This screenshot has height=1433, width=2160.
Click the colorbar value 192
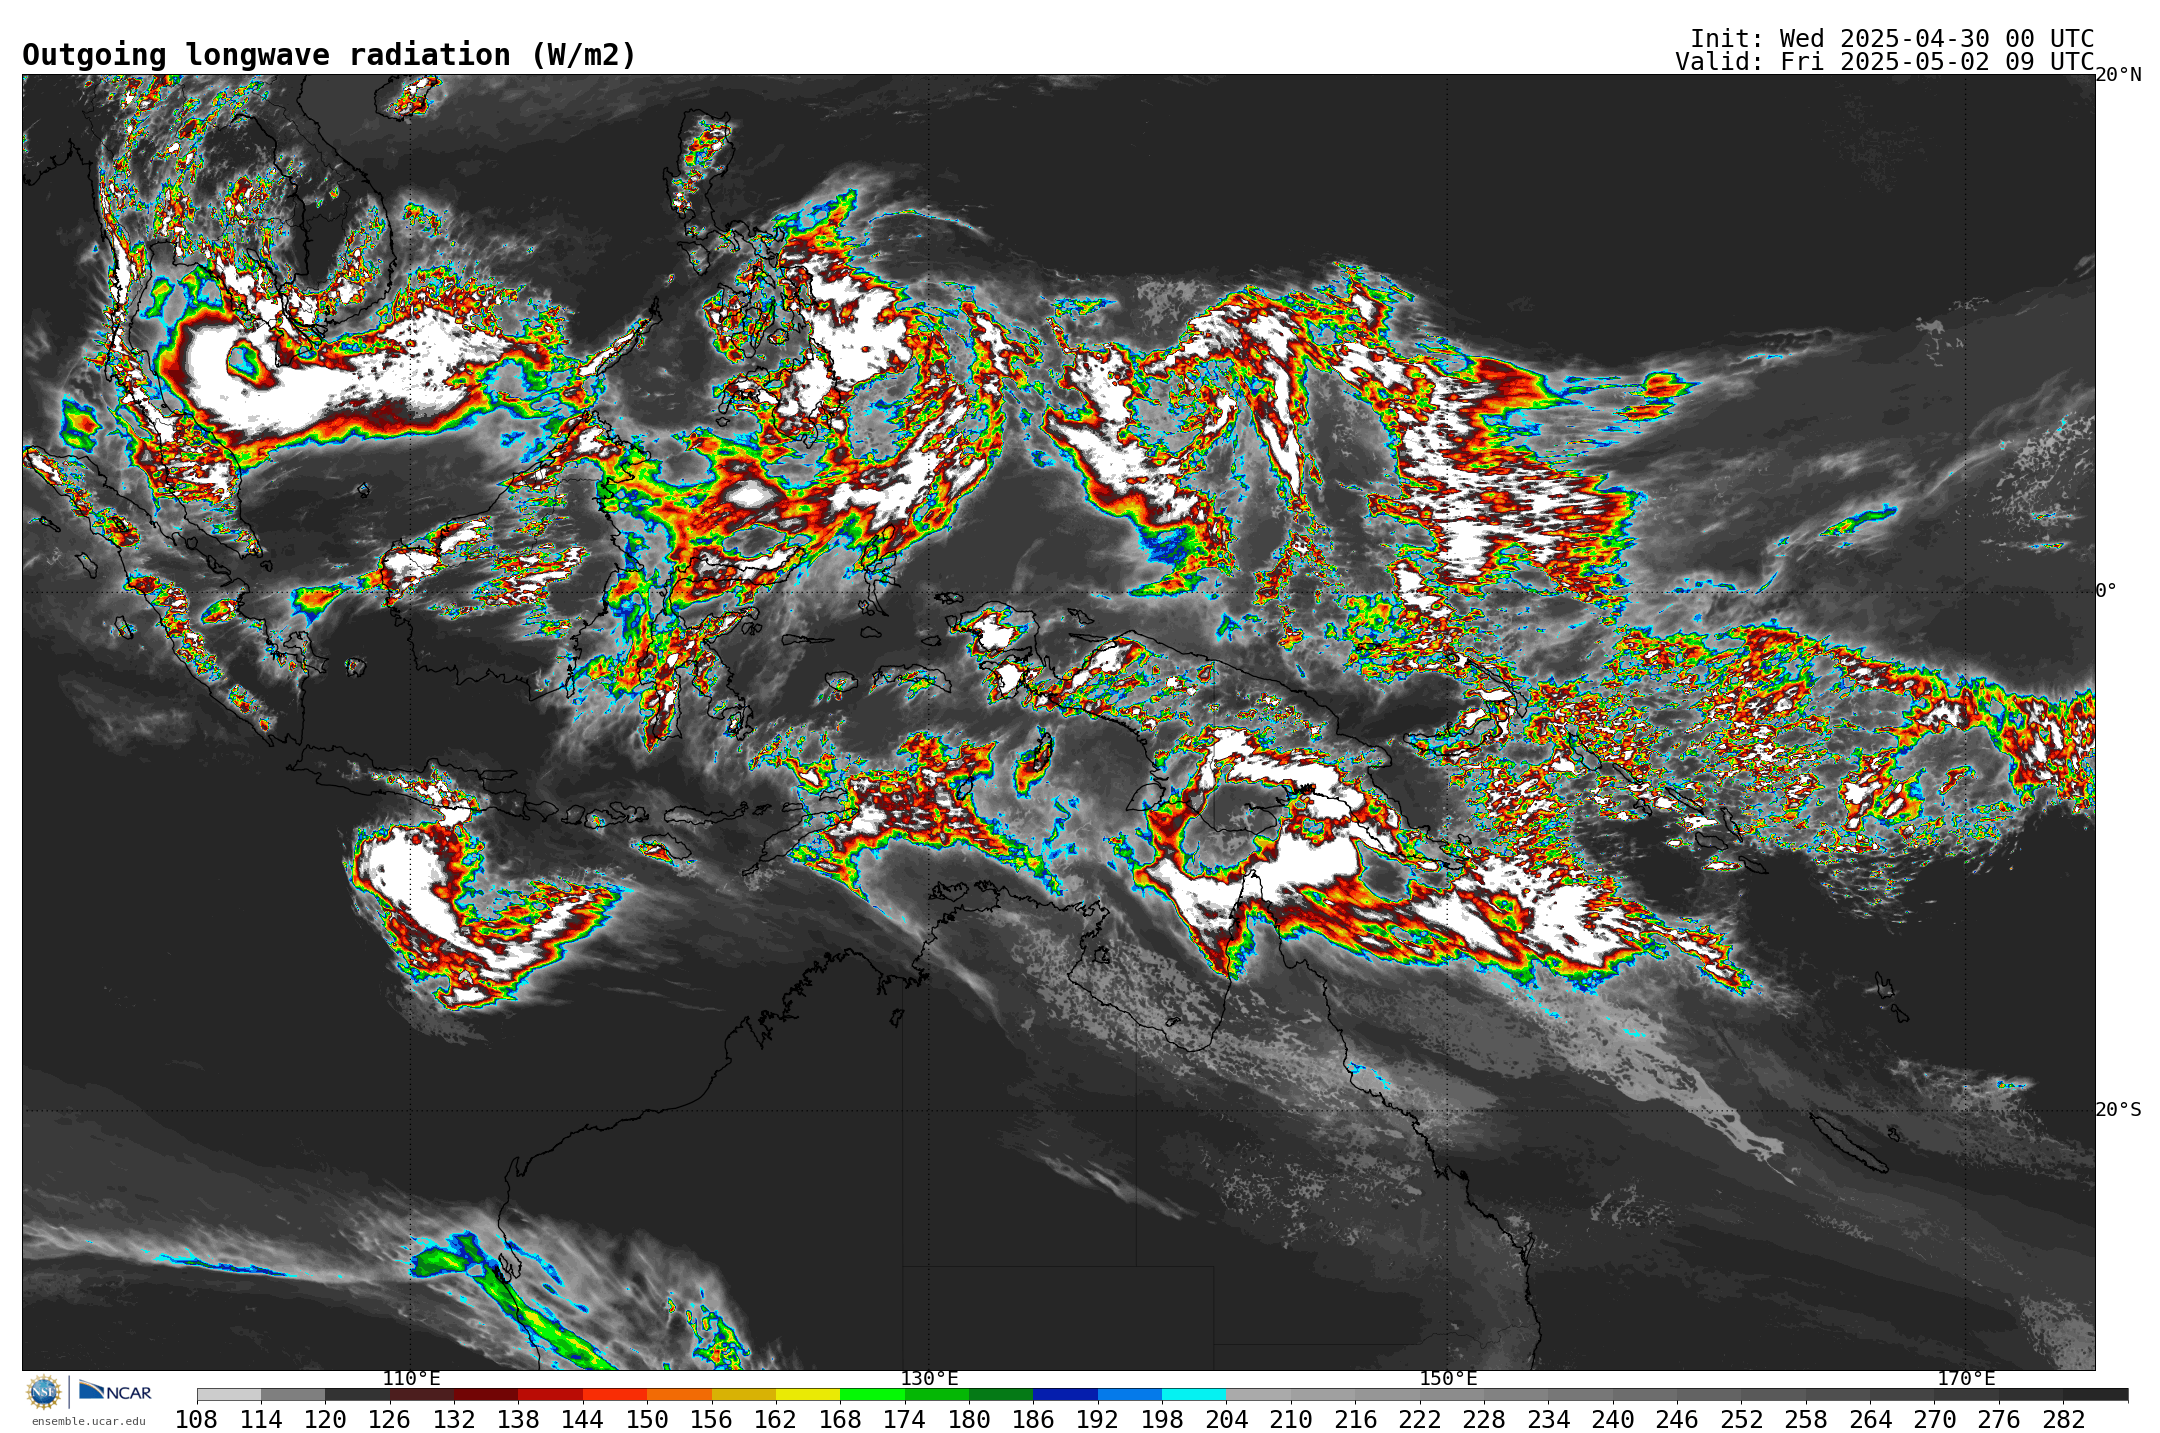point(1097,1420)
